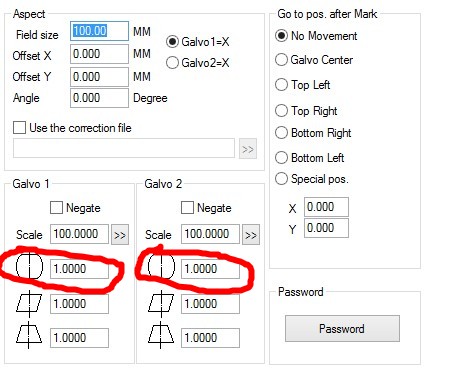Screen dimensions: 464x385
Task: Click the Password button
Action: tap(342, 329)
